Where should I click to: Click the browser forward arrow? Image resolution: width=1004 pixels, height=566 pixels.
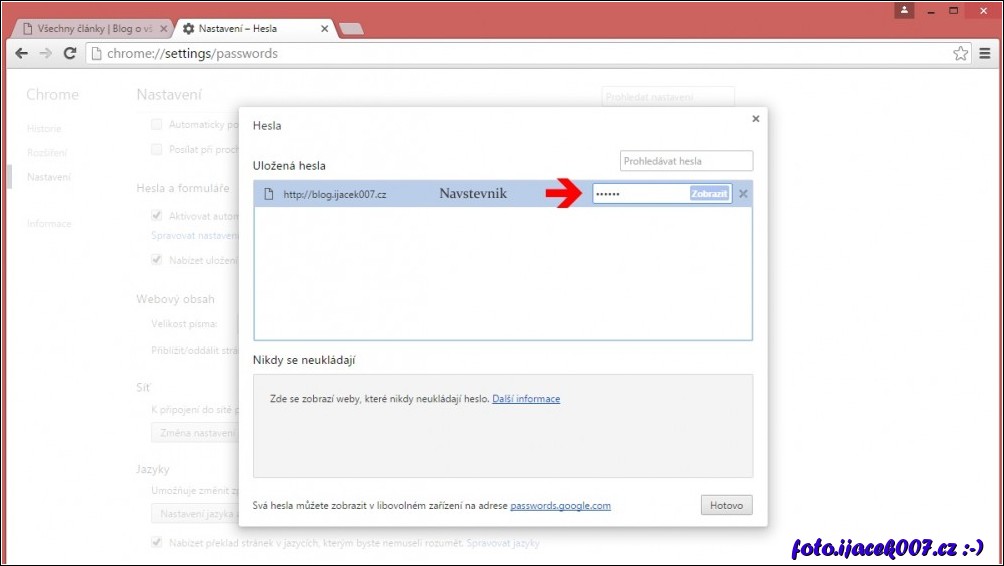tap(45, 53)
